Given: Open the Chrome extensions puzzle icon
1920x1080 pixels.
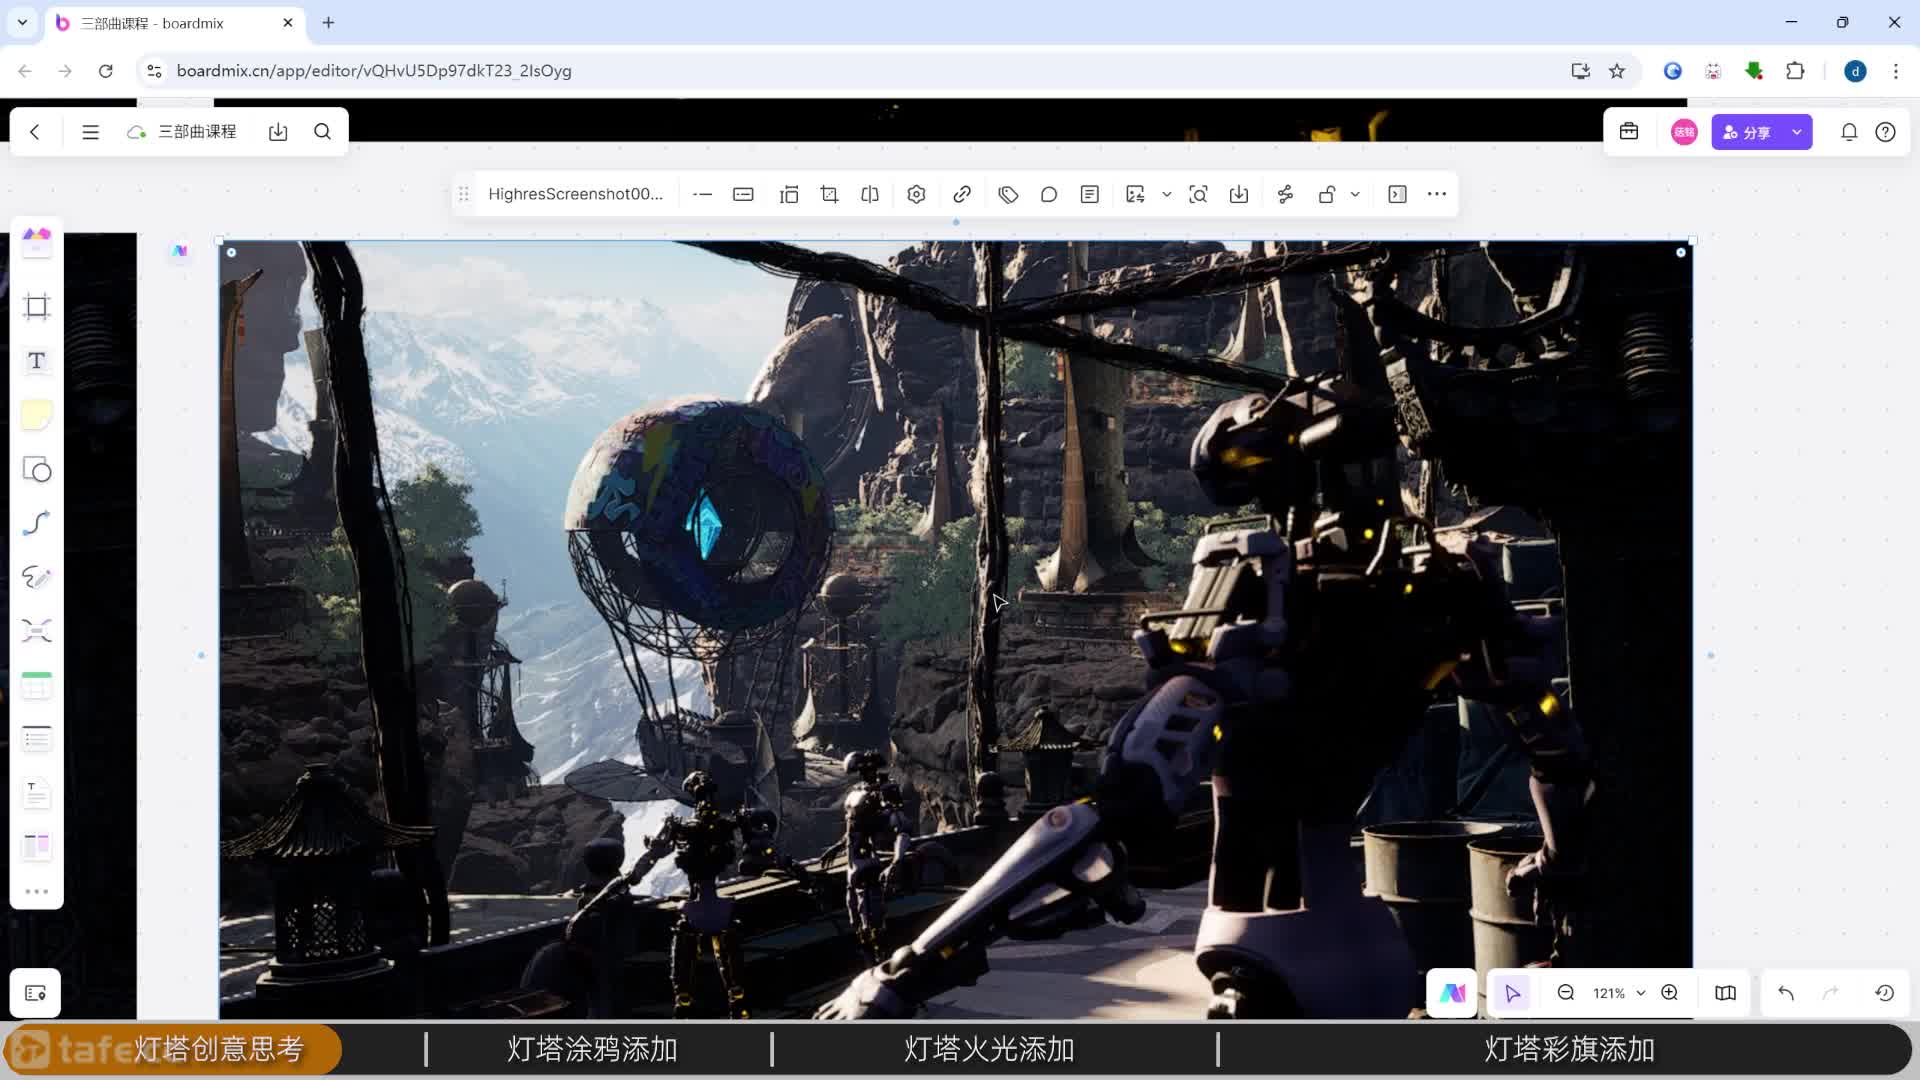Looking at the screenshot, I should [x=1795, y=71].
